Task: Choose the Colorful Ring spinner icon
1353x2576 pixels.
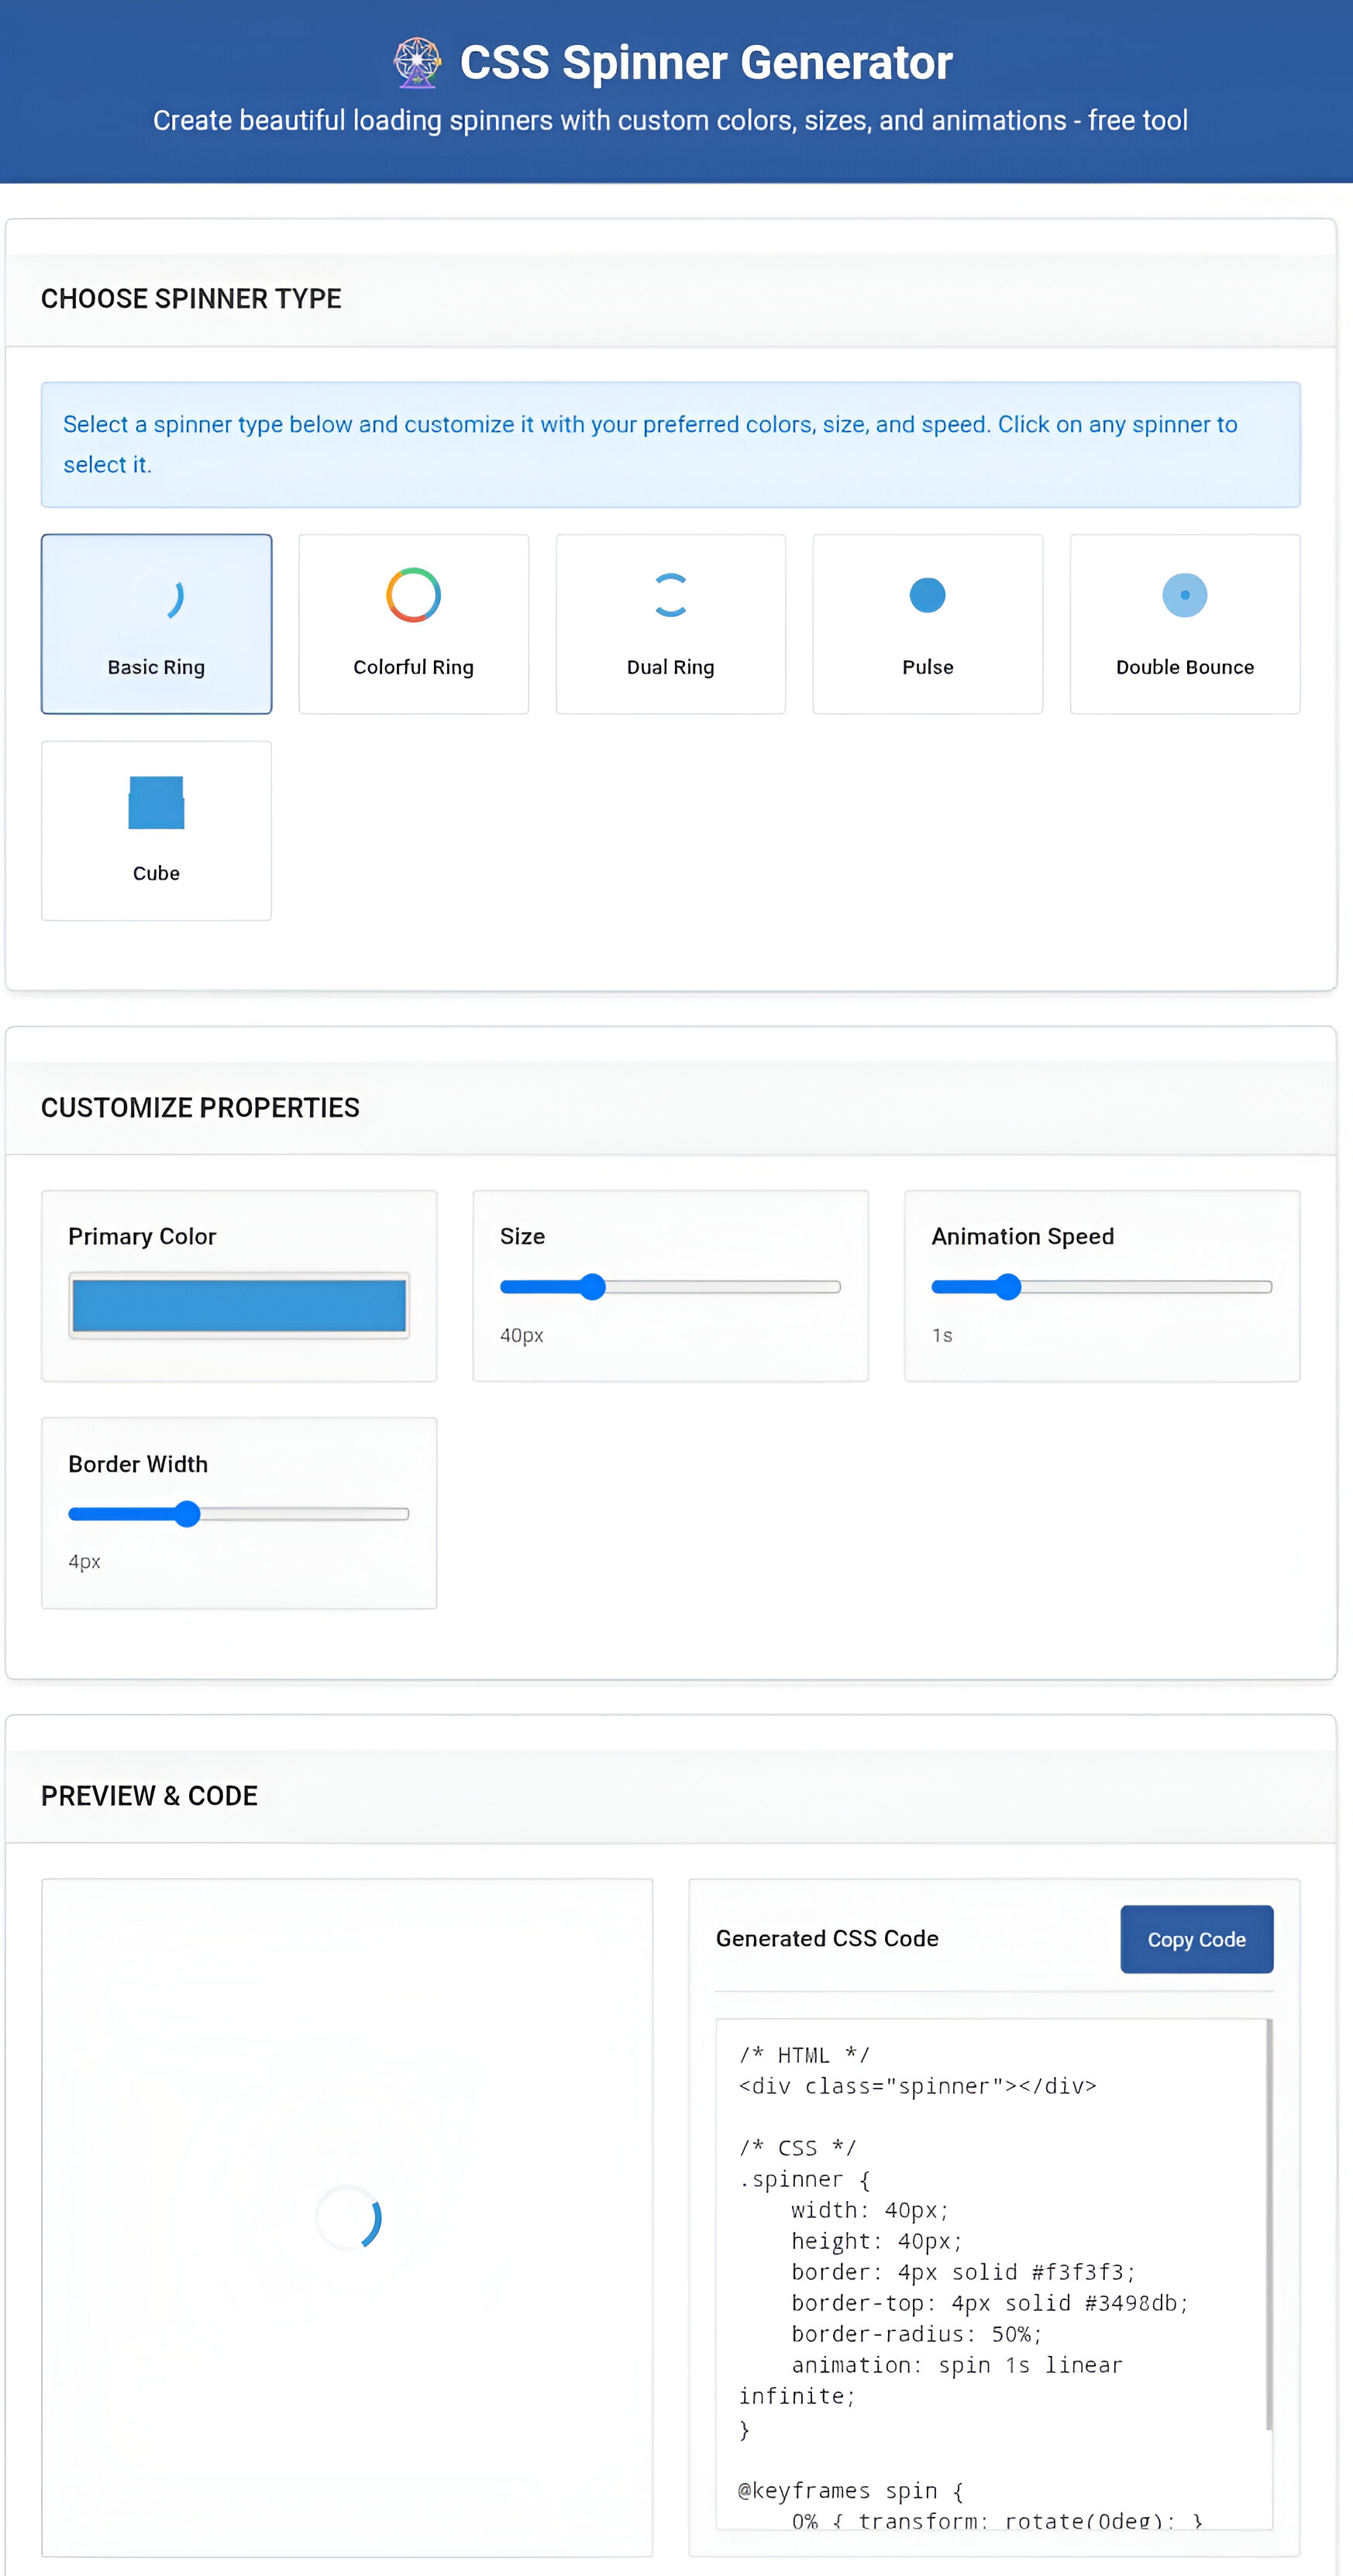Action: point(413,596)
